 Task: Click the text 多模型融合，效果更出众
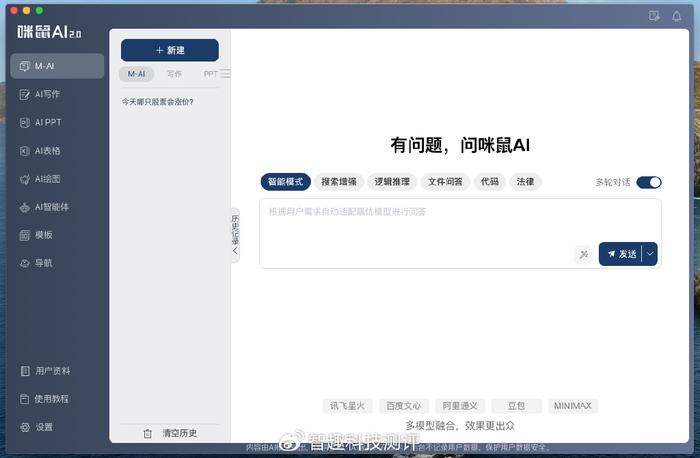(460, 425)
